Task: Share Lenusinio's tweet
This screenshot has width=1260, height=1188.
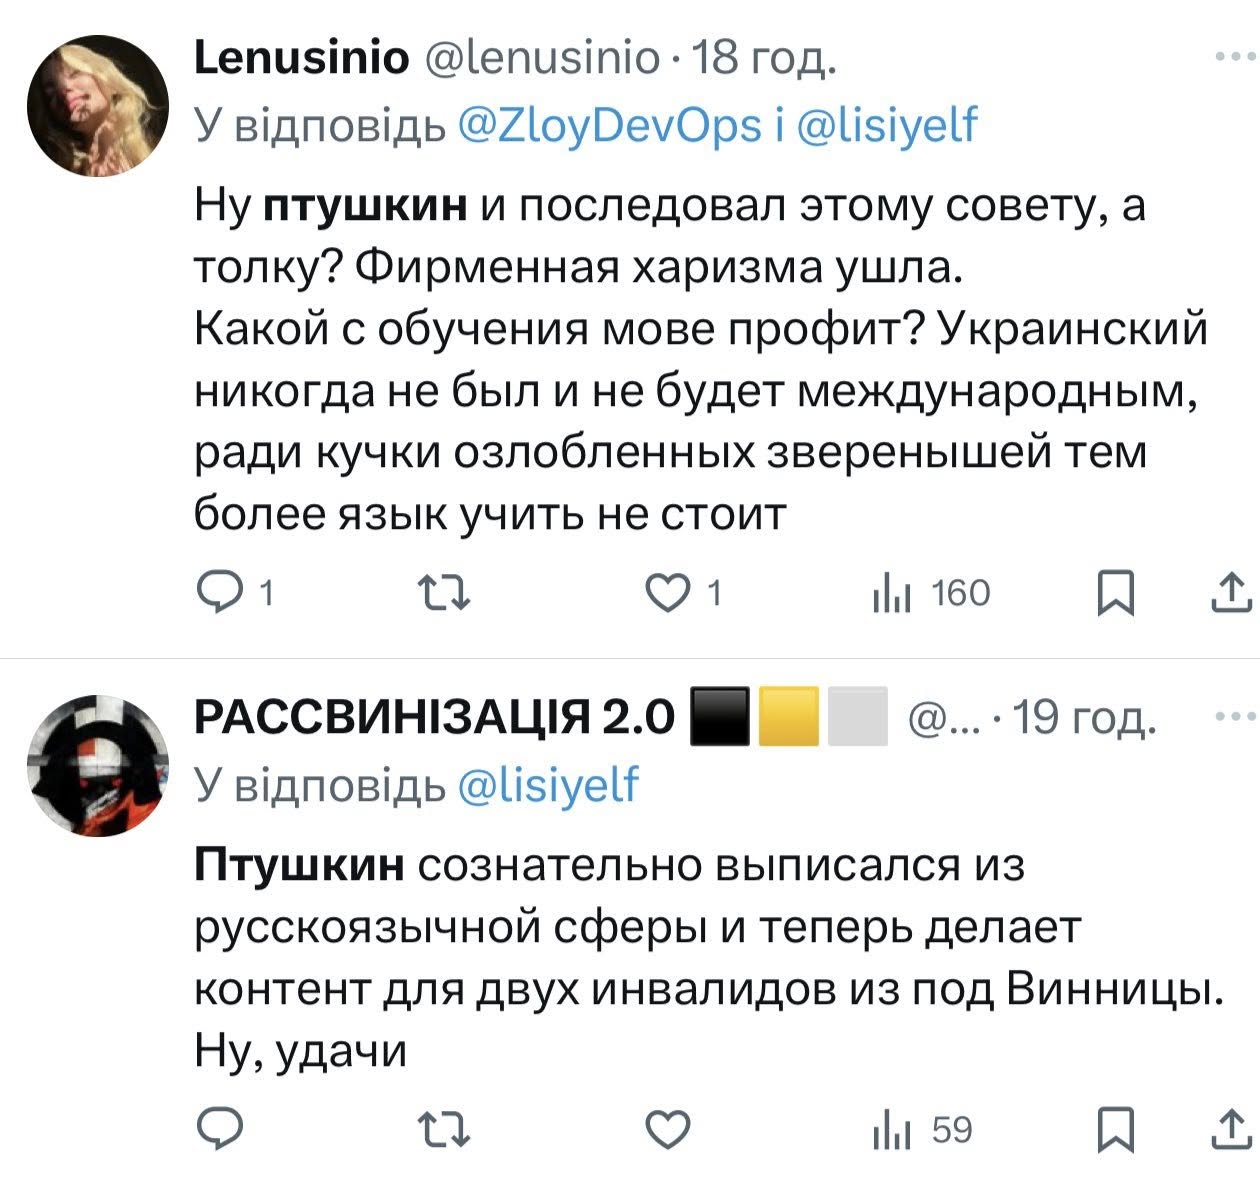Action: click(1230, 594)
